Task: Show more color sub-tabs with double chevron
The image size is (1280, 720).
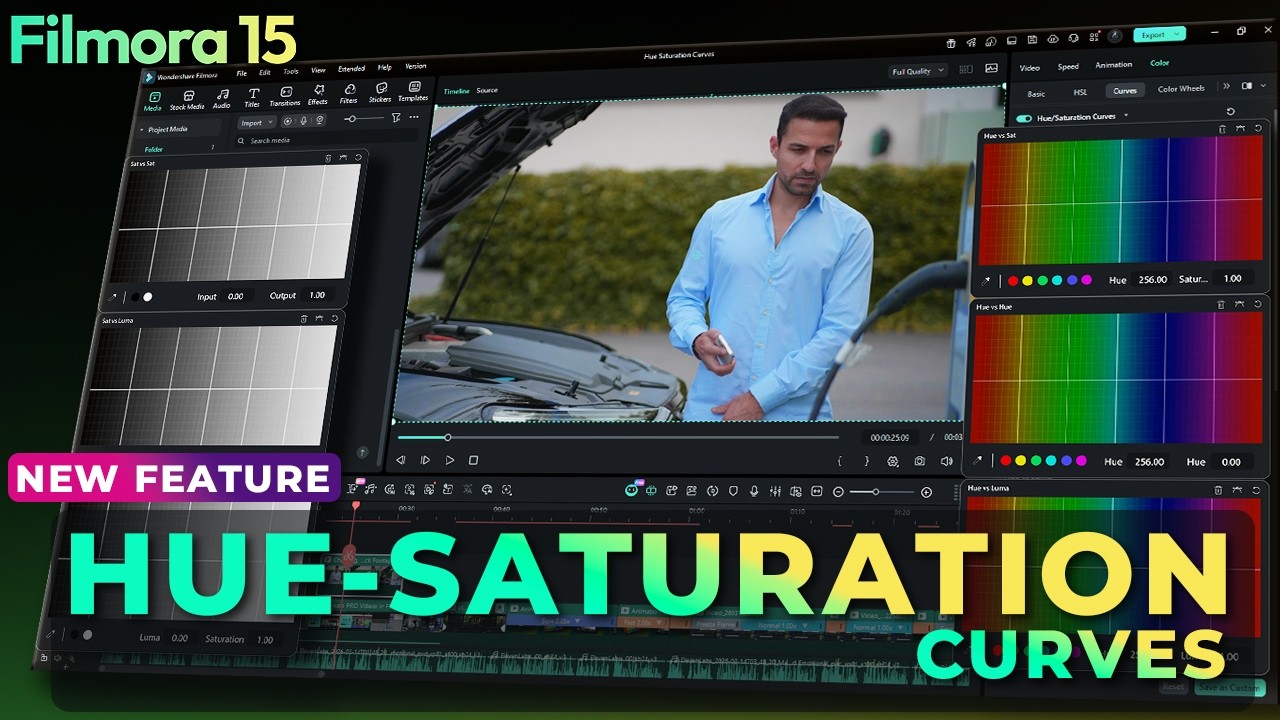Action: coord(1227,87)
